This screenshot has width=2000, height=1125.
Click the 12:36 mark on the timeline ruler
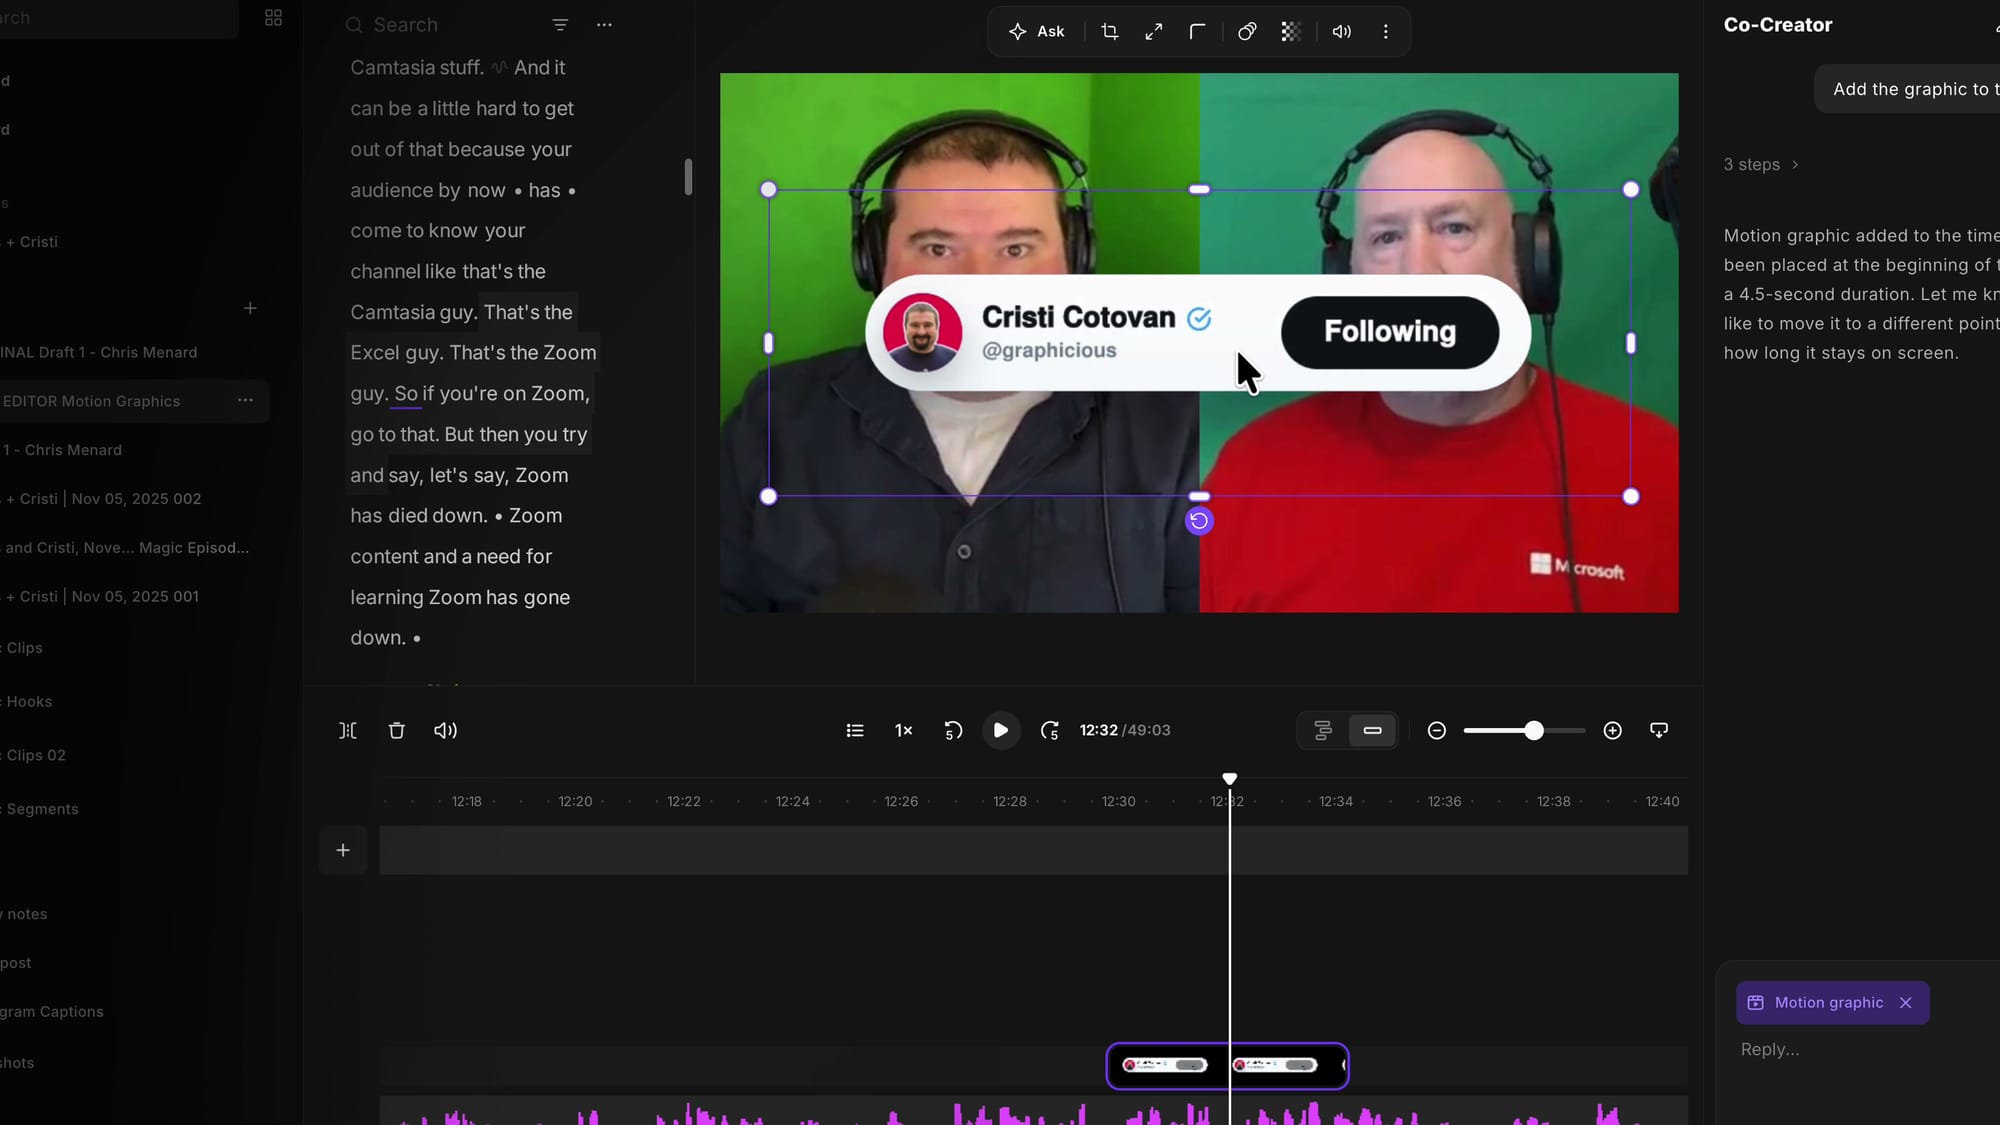(x=1445, y=802)
